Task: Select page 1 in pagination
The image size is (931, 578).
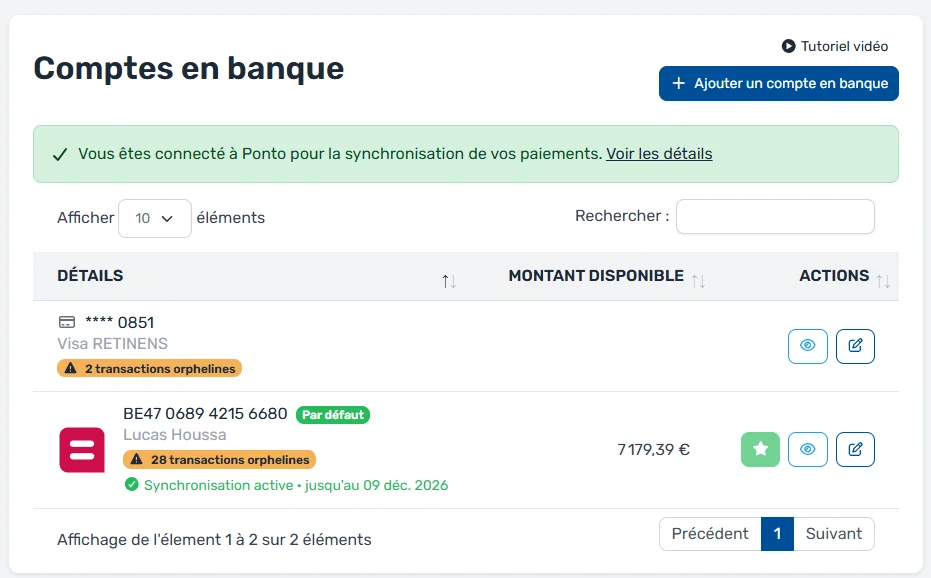Action: [x=777, y=534]
